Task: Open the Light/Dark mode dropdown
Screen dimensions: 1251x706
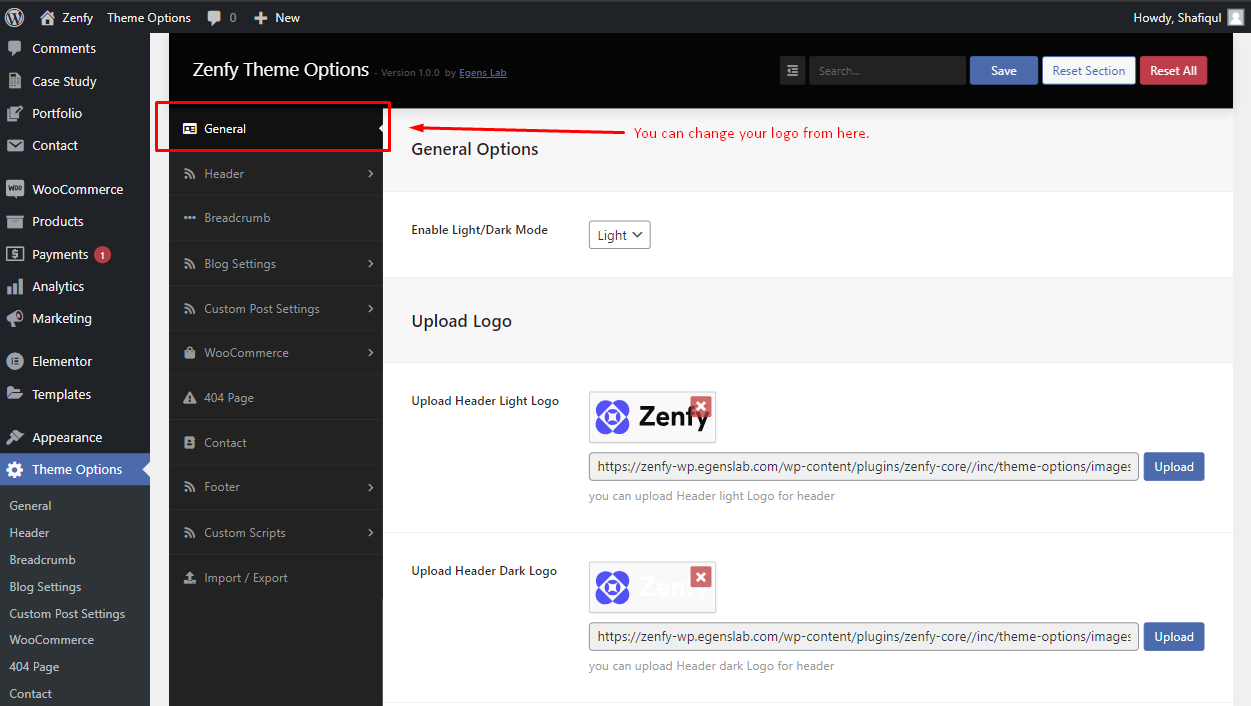Action: point(619,235)
